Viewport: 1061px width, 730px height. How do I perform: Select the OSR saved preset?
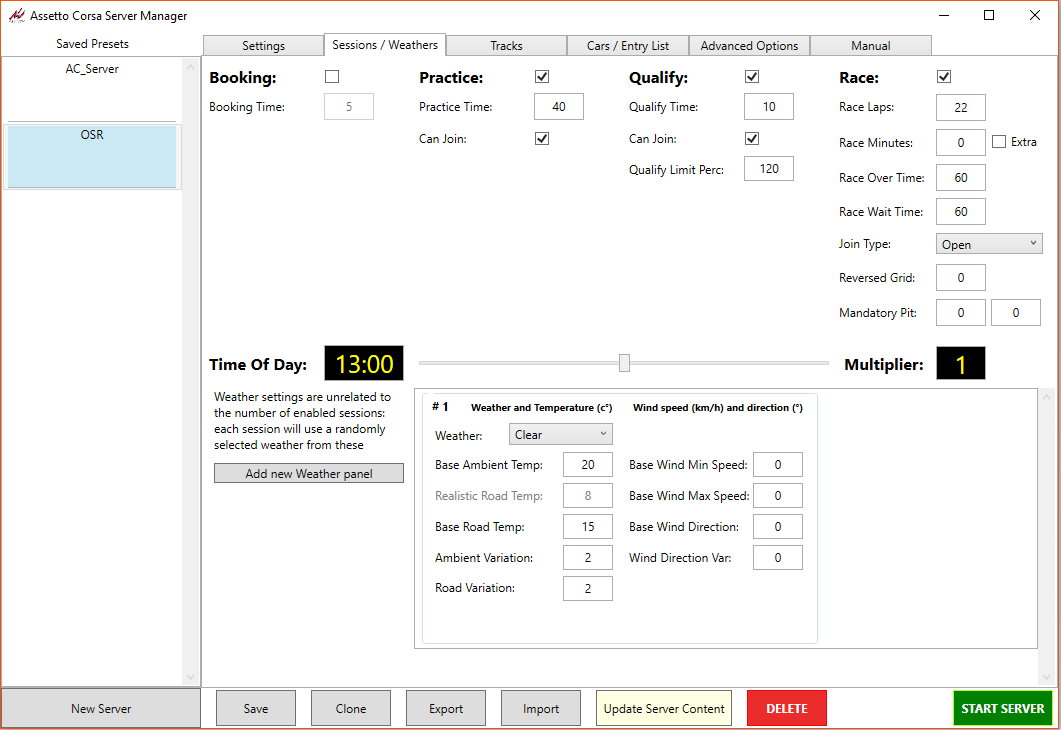point(92,156)
